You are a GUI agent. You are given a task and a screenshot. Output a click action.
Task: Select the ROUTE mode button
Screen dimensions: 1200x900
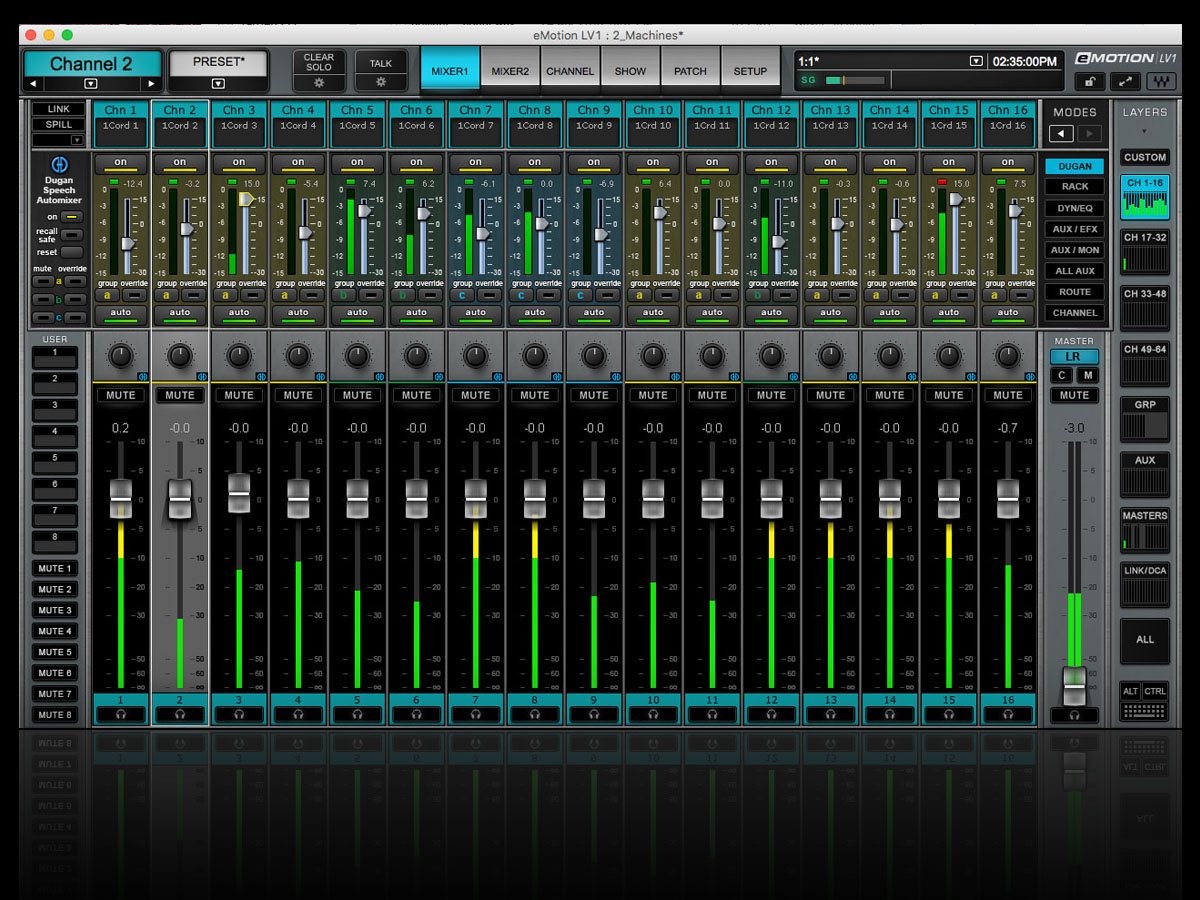pos(1075,292)
